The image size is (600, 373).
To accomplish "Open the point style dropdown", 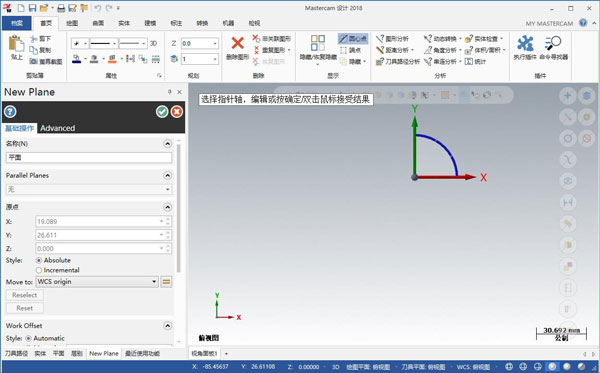I will coord(85,43).
